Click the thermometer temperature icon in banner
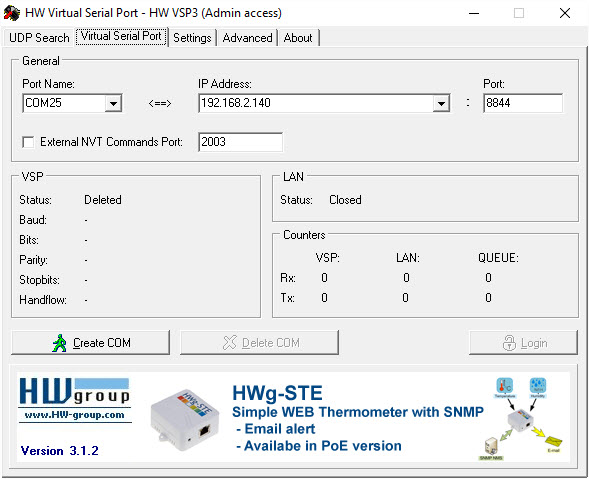 tap(504, 386)
